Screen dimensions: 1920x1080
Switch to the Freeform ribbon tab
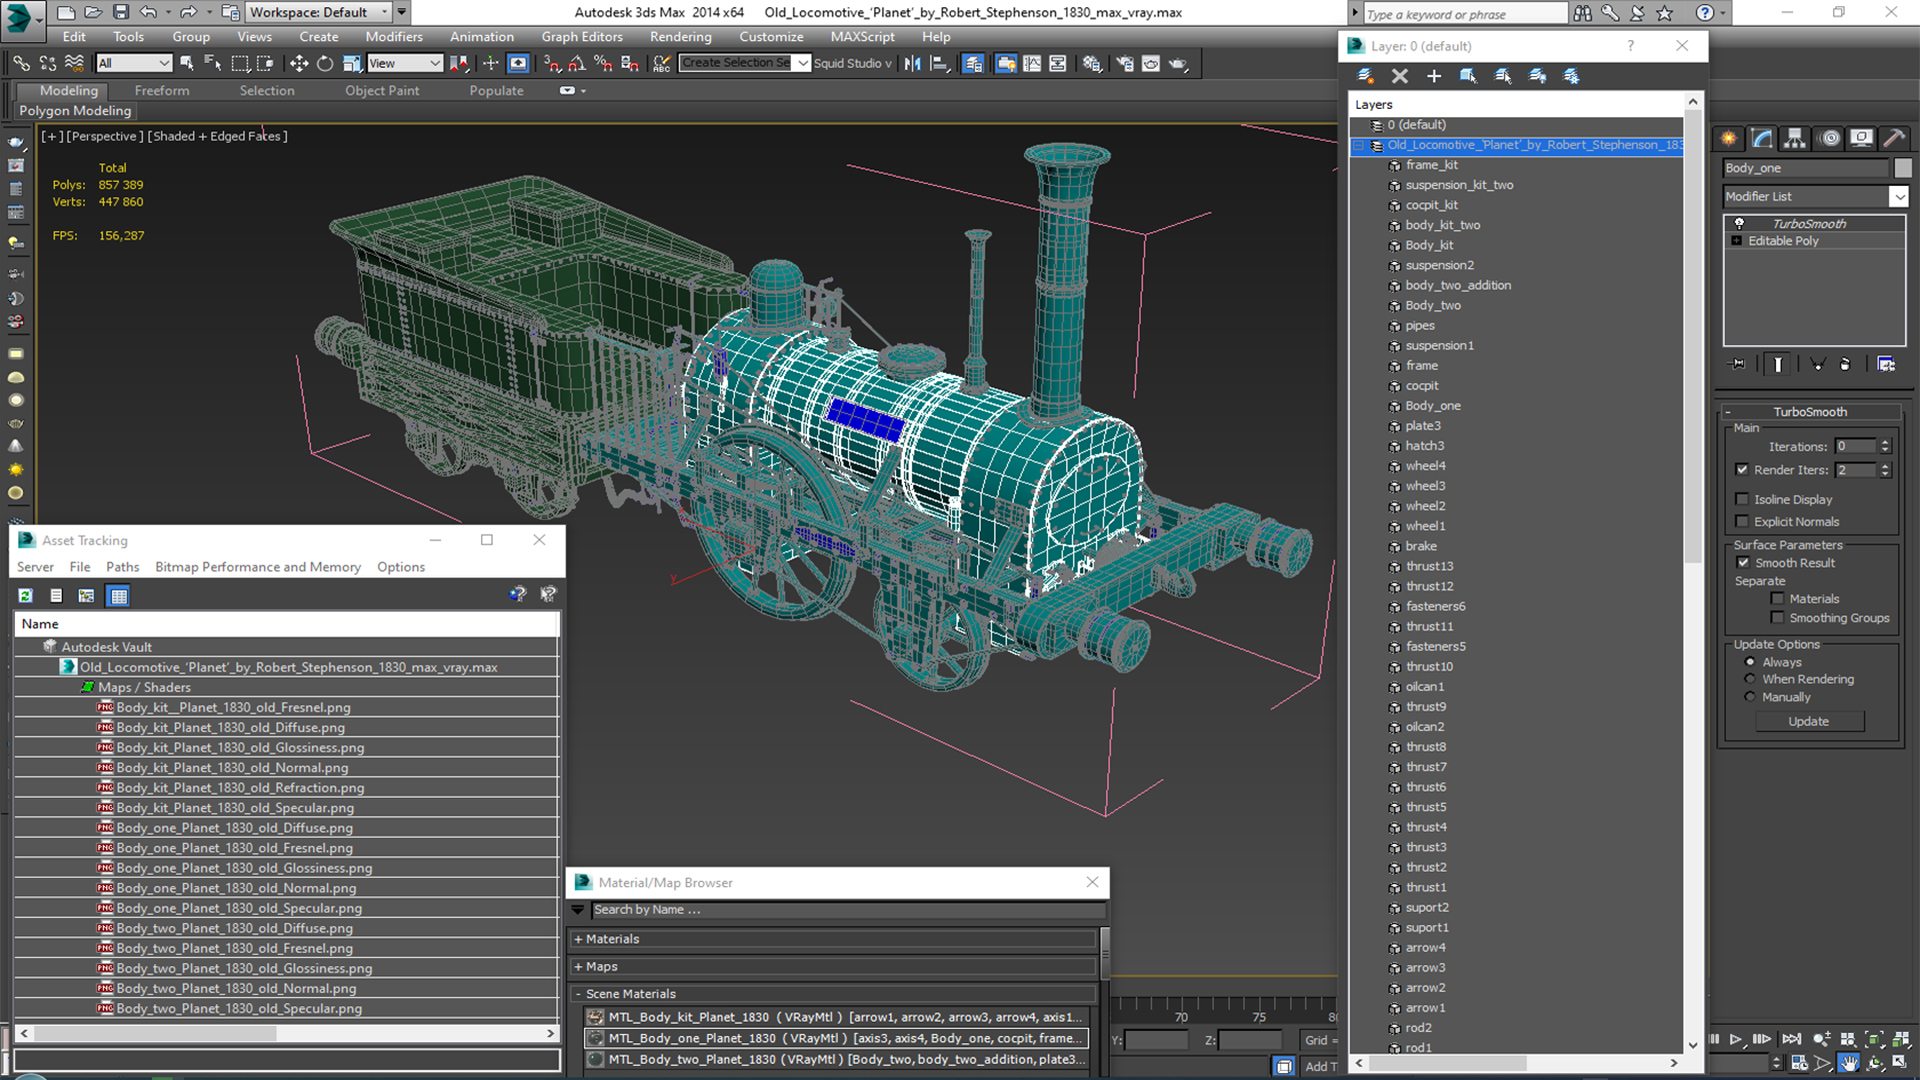pyautogui.click(x=162, y=90)
